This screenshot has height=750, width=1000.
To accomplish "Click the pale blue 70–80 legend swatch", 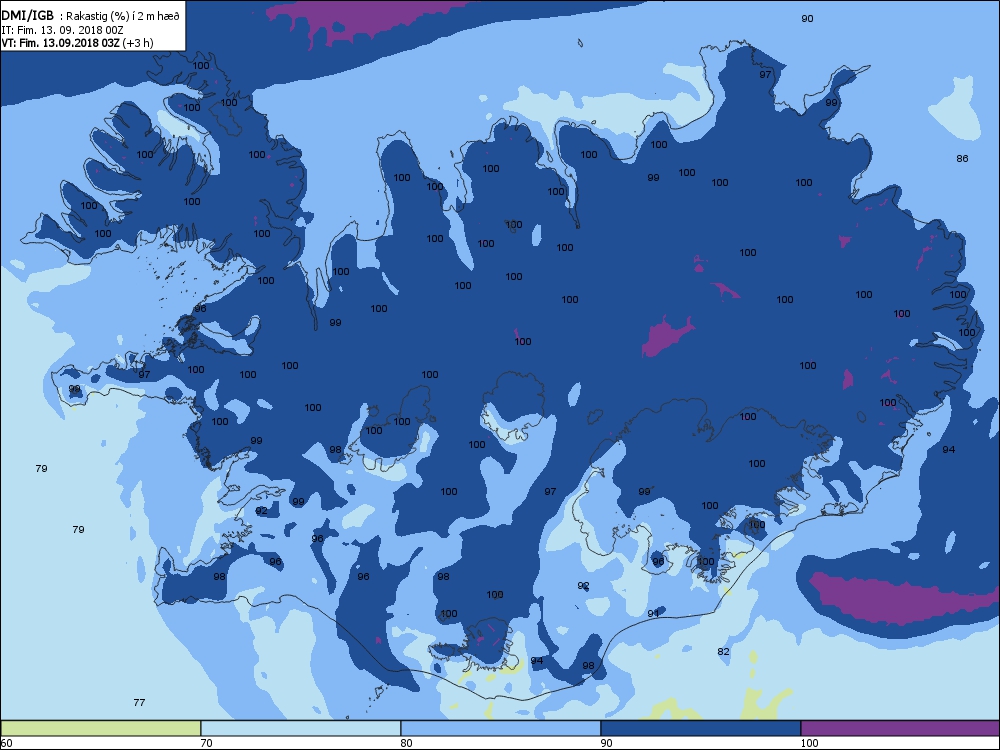I will (300, 728).
